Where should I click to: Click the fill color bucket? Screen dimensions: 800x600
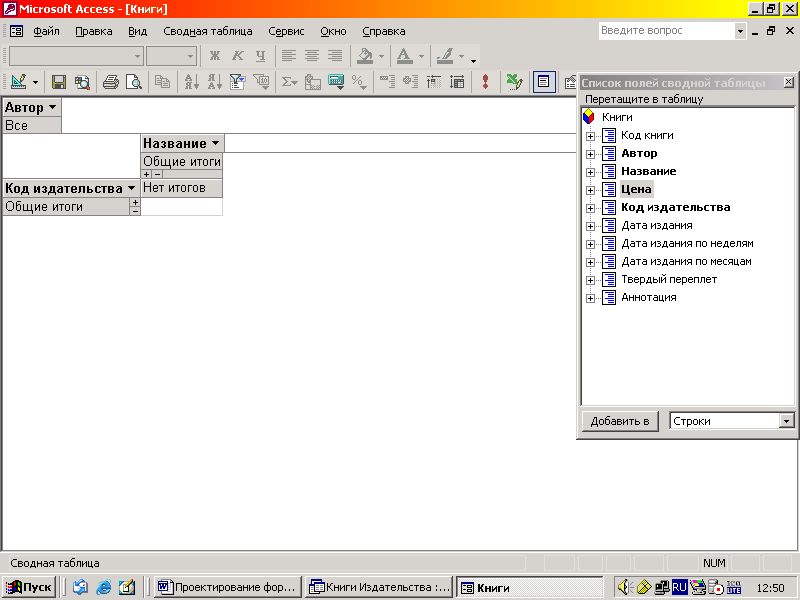pyautogui.click(x=365, y=56)
